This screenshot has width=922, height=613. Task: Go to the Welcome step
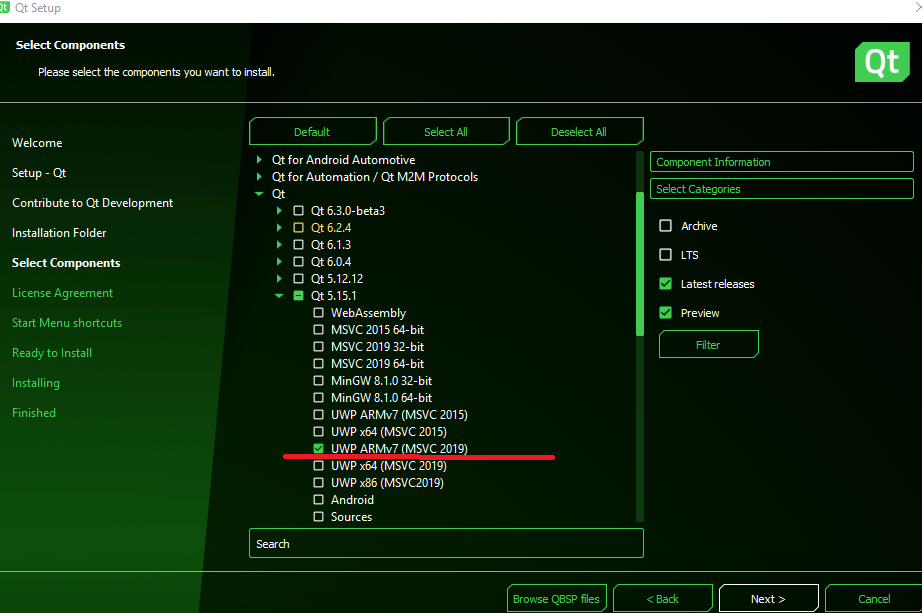coord(37,143)
